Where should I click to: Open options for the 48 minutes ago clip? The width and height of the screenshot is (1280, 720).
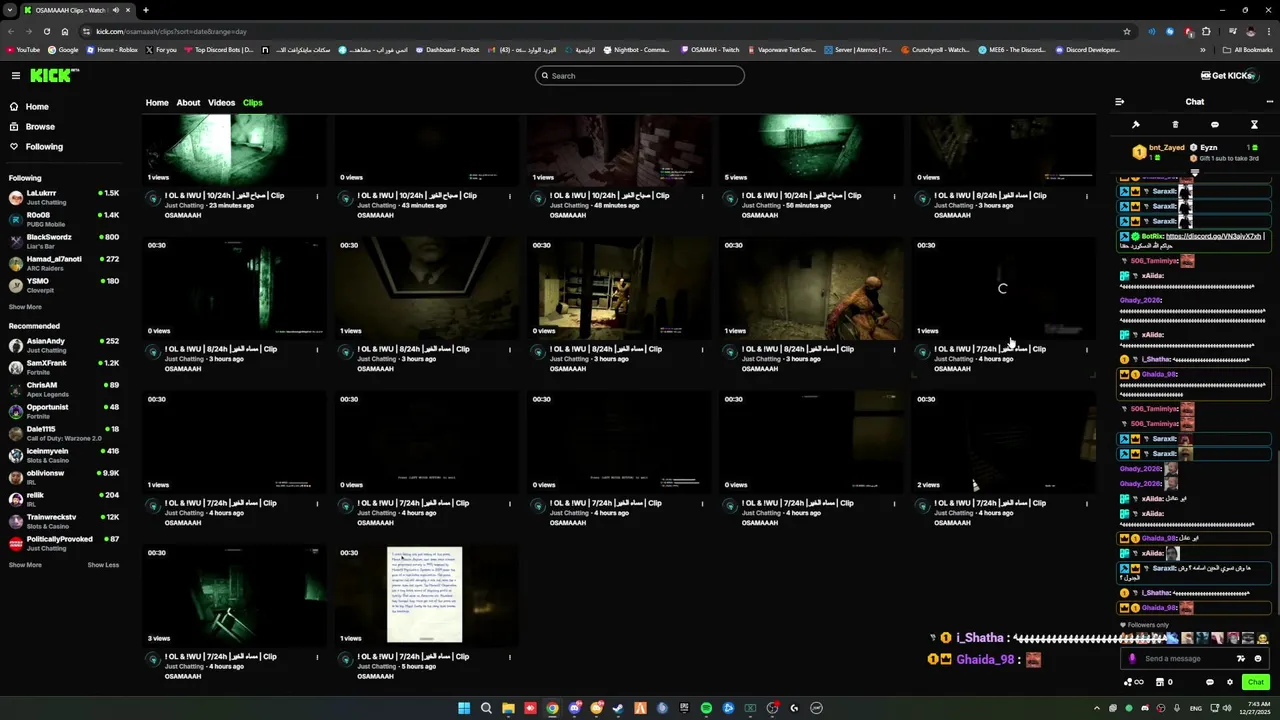coord(702,196)
